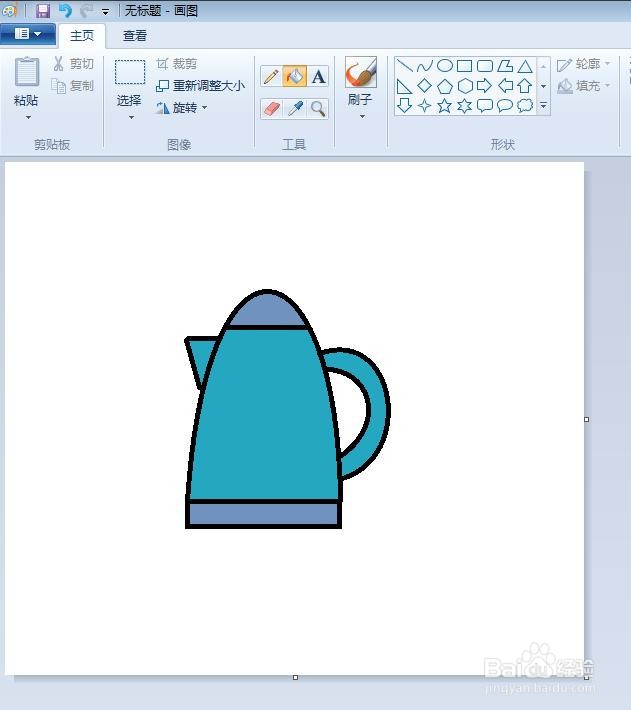Viewport: 631px width, 710px height.
Task: Click the Save icon in quick access toolbar
Action: 43,10
